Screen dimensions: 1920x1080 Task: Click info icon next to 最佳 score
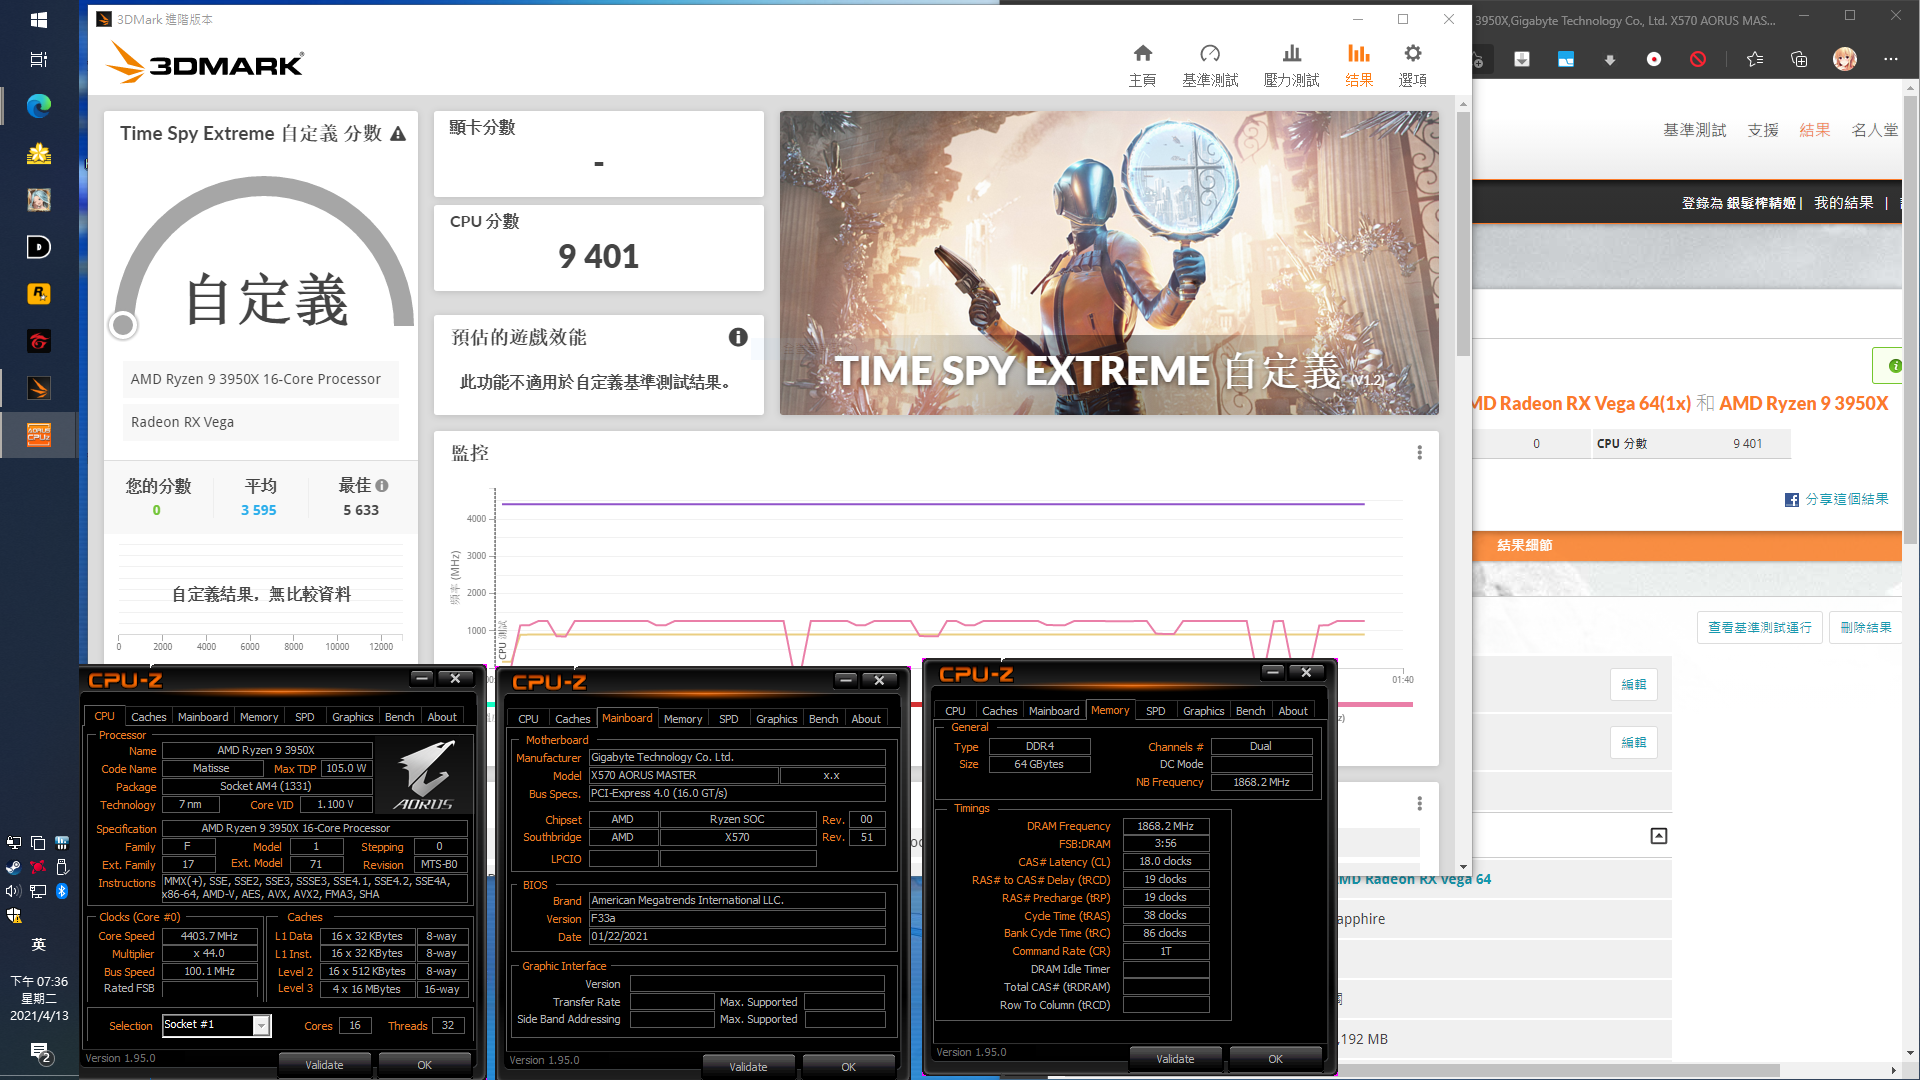(382, 486)
